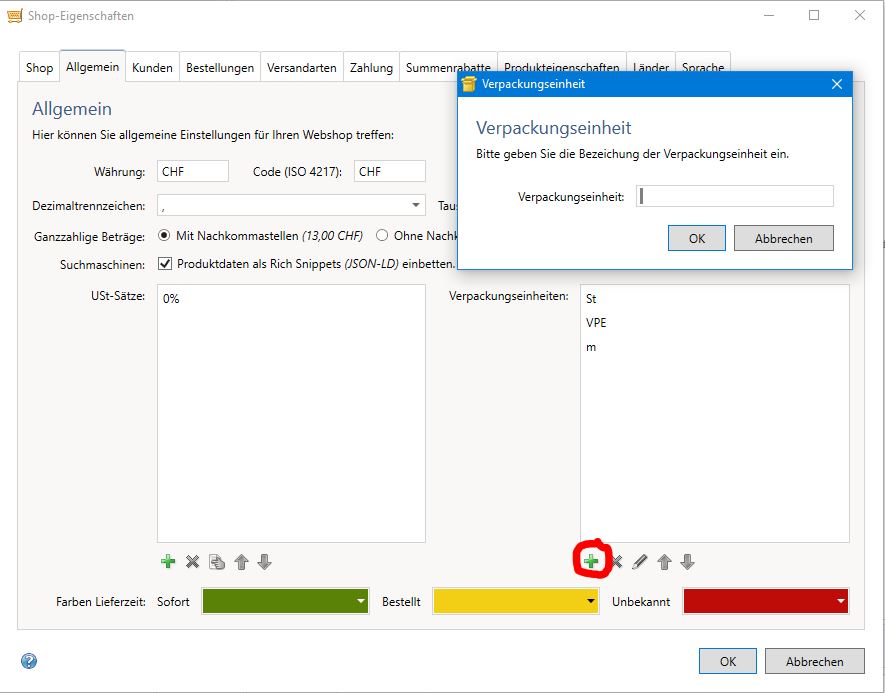Switch to the Shop tab
The image size is (885, 693).
pos(40,68)
